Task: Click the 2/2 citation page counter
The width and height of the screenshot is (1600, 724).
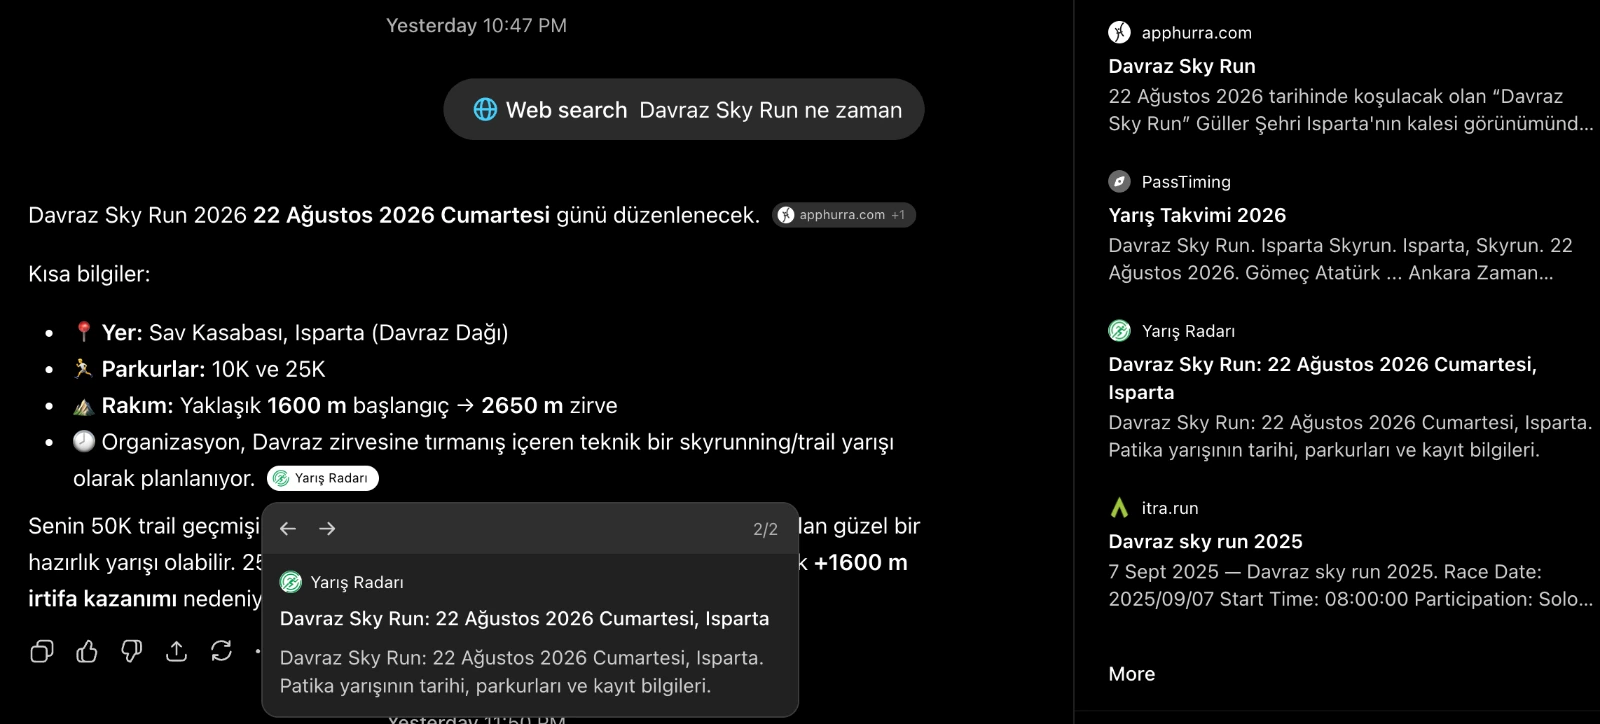Action: click(765, 529)
